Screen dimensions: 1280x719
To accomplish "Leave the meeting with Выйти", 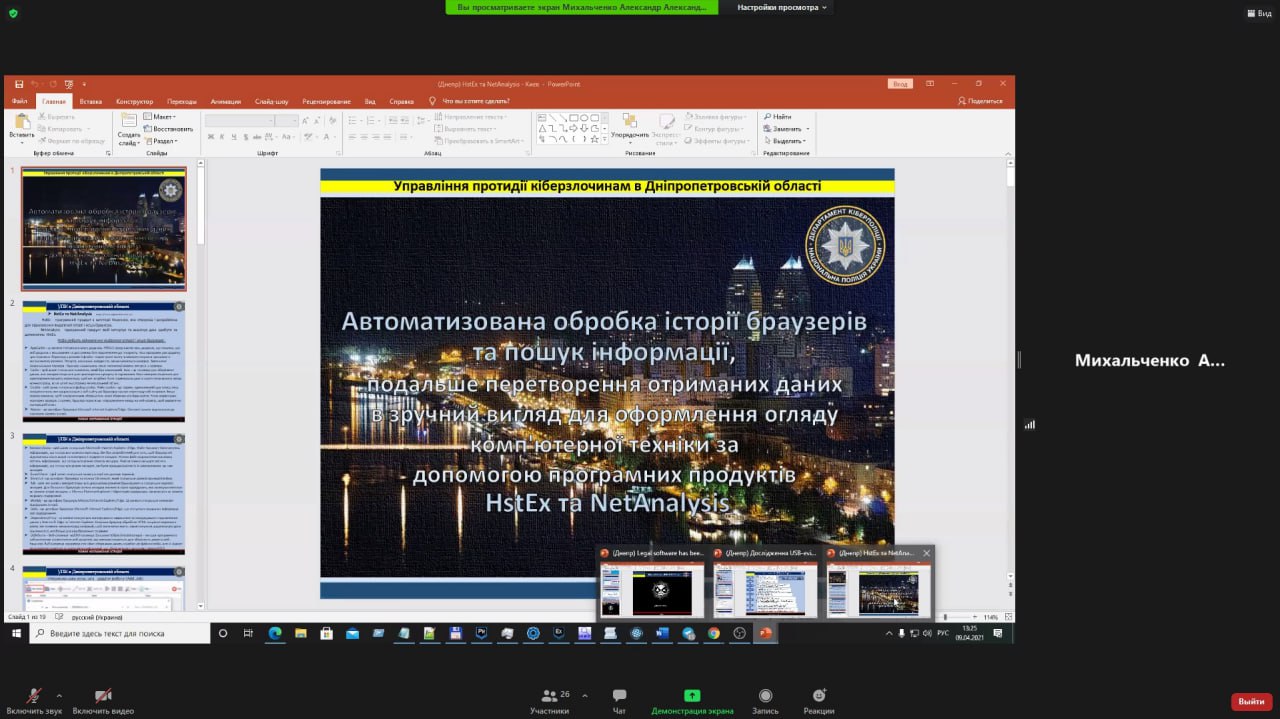I will [1251, 701].
